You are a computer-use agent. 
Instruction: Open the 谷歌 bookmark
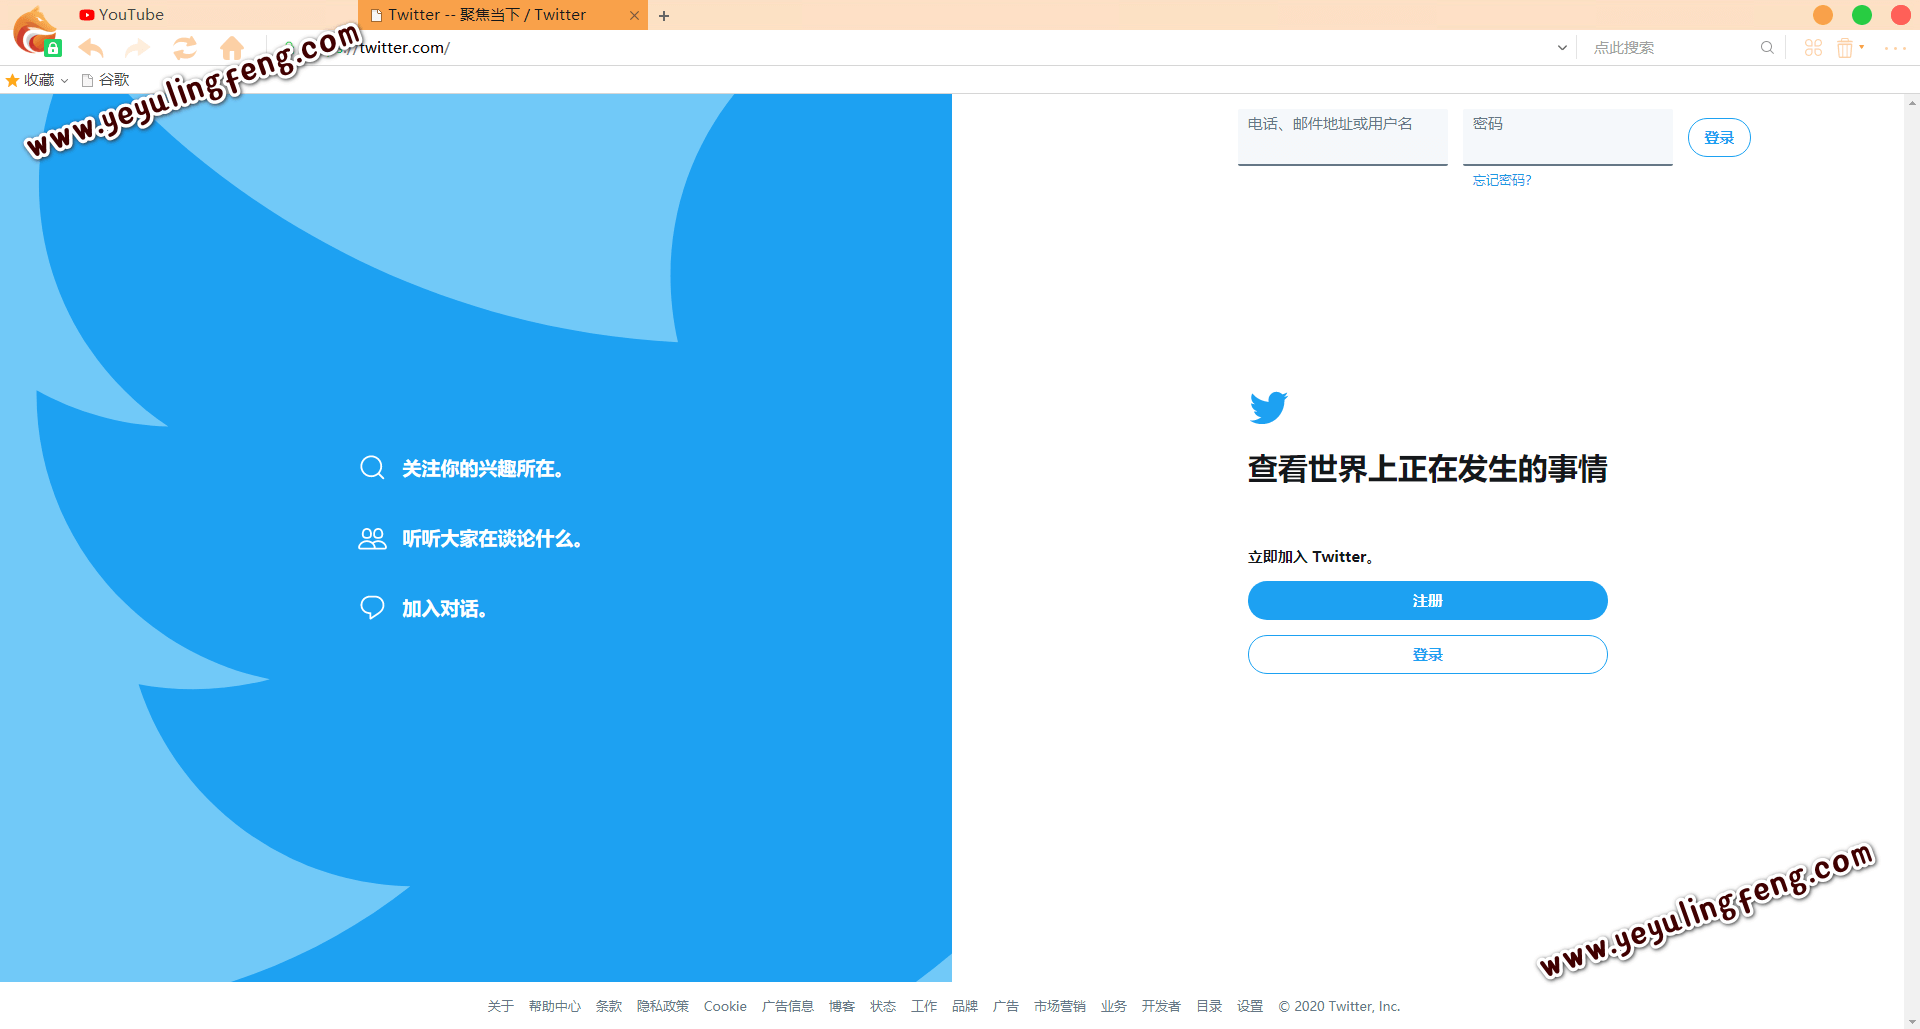point(105,80)
